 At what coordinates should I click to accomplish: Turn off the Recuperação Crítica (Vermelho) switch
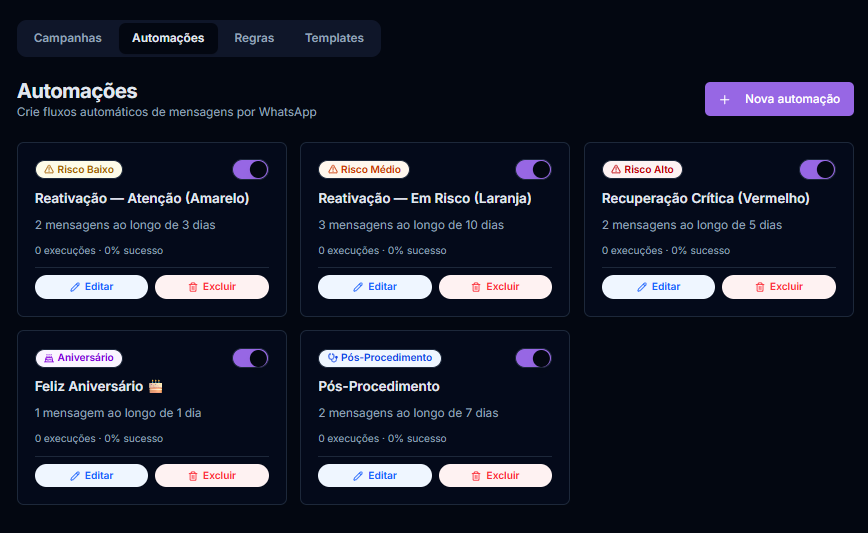[817, 170]
